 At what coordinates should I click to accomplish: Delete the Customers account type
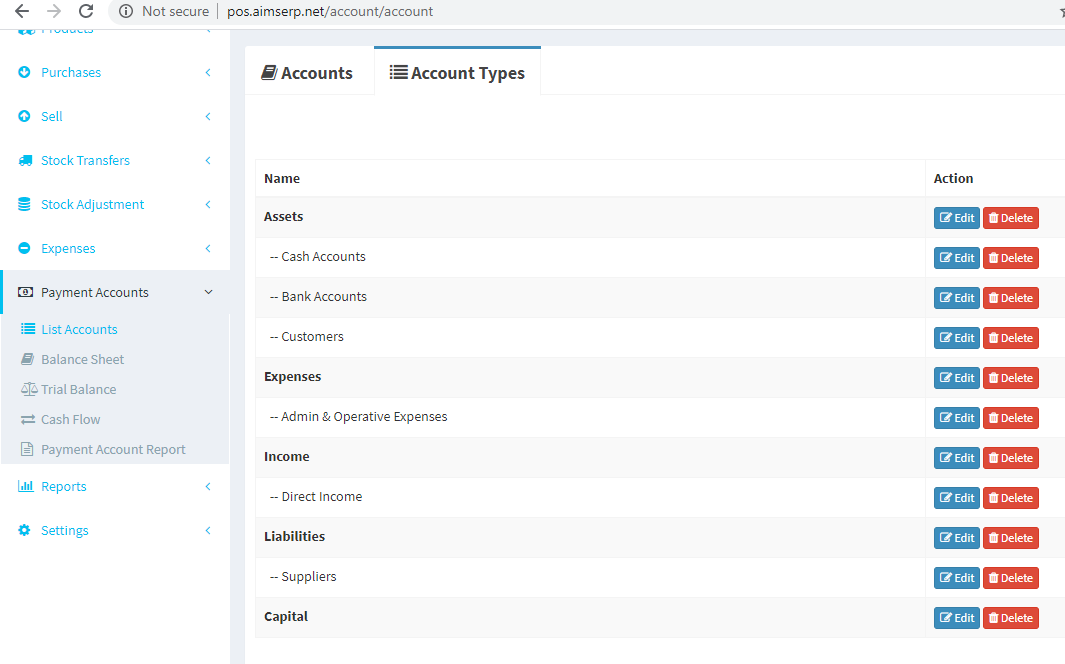click(x=1011, y=338)
